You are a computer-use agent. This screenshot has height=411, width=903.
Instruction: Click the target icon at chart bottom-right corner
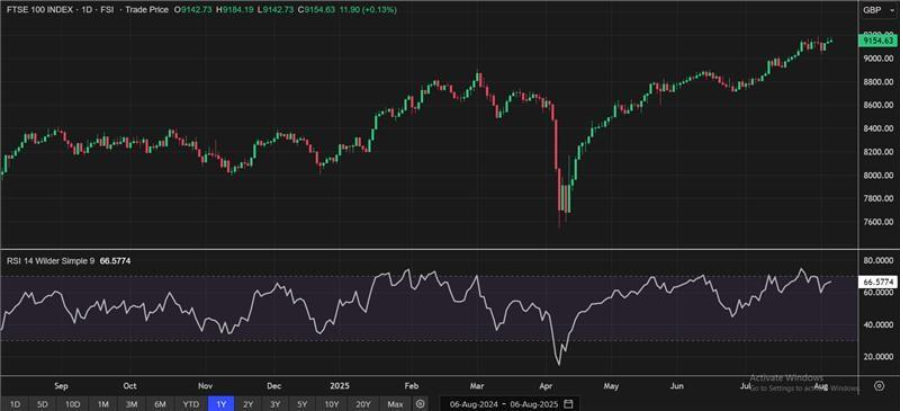tap(879, 386)
